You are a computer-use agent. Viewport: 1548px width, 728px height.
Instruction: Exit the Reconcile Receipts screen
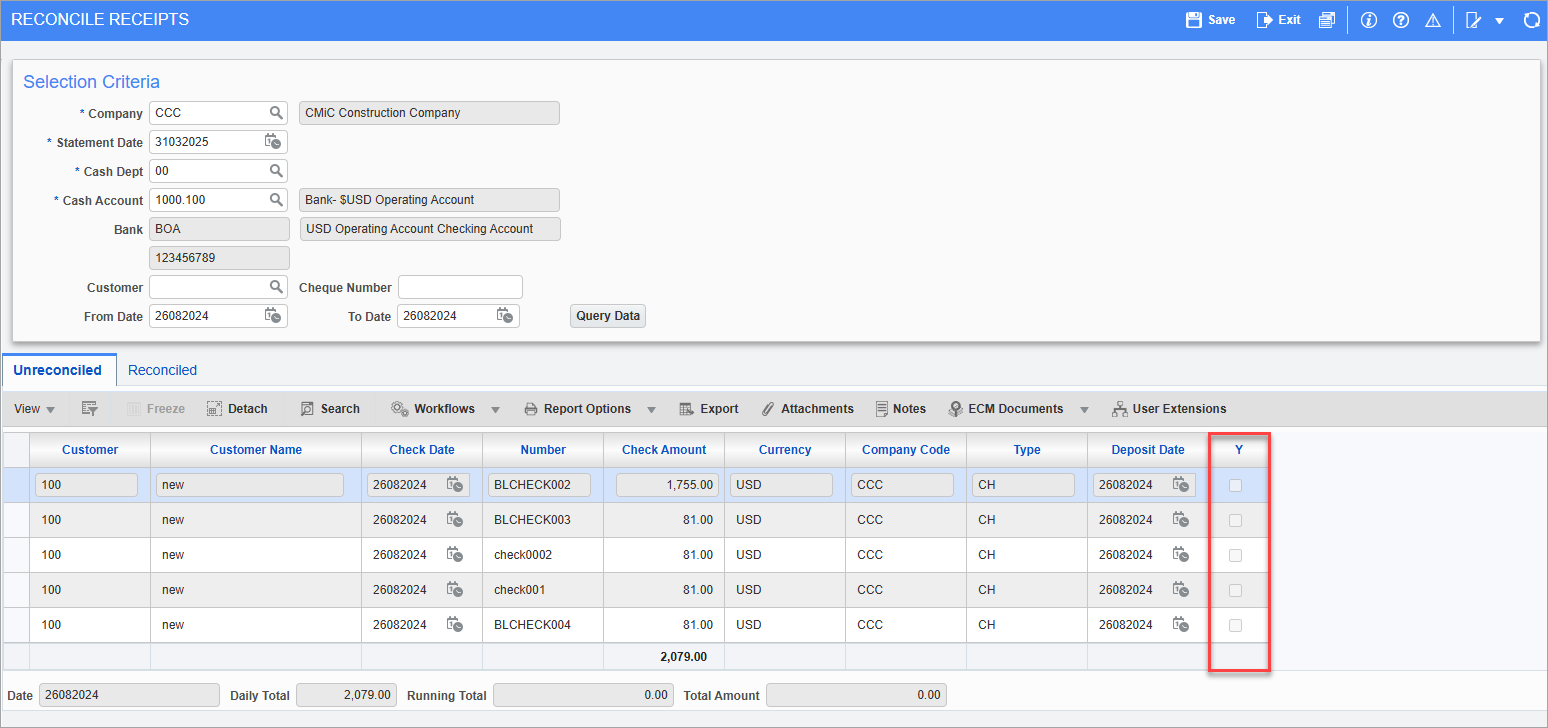tap(1279, 20)
